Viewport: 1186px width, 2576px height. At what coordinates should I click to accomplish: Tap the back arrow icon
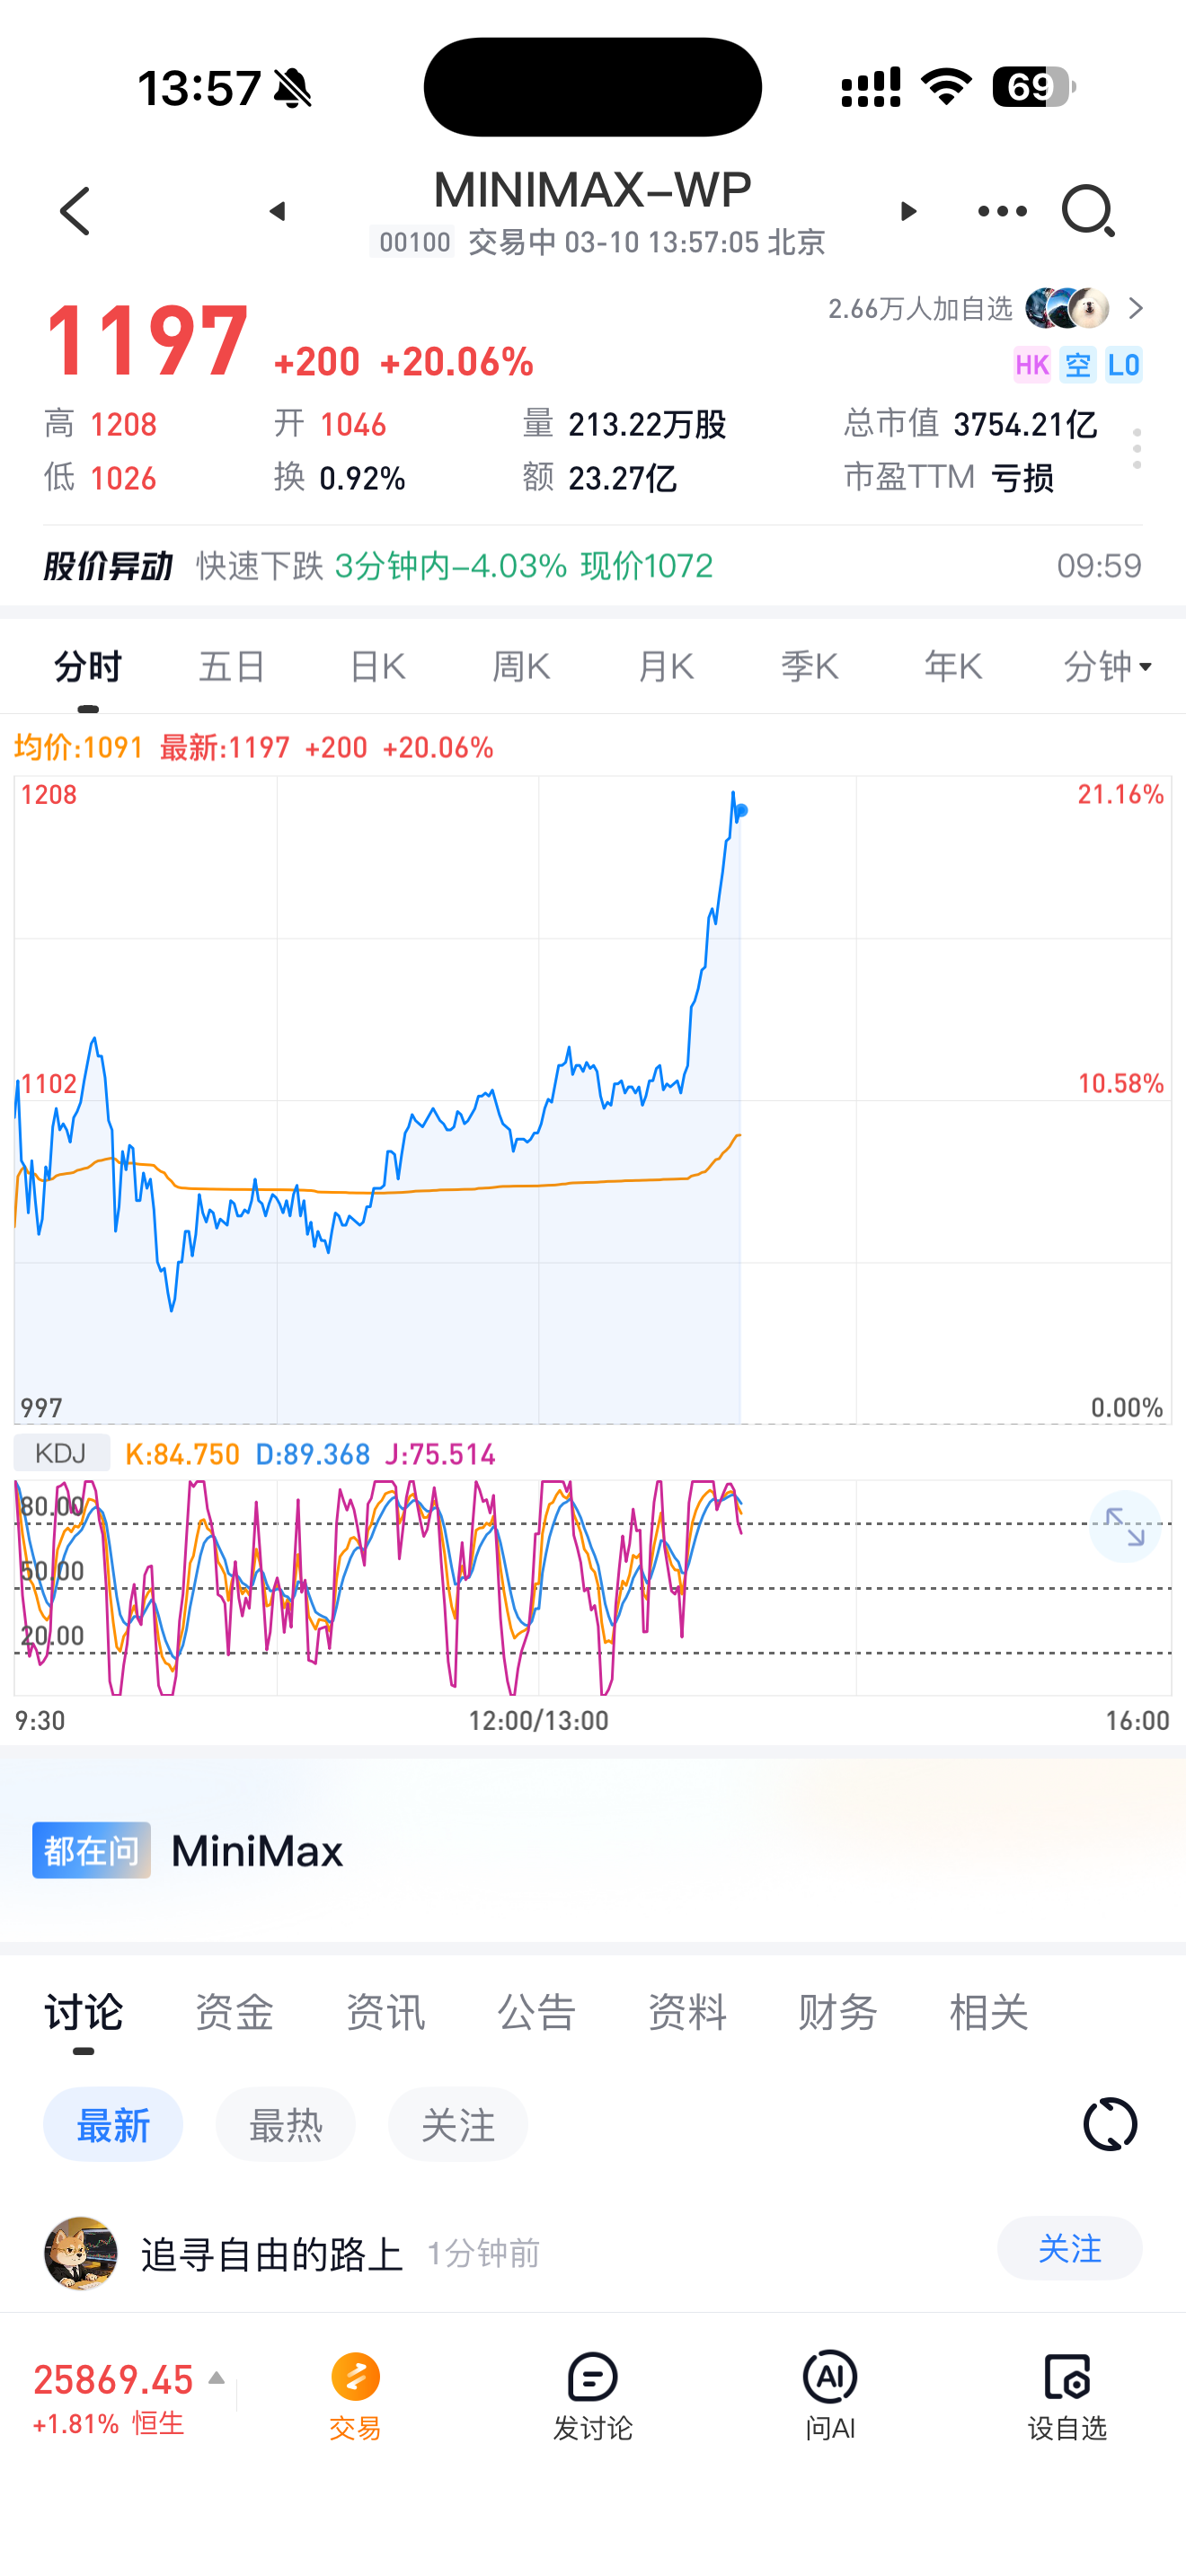pyautogui.click(x=76, y=211)
